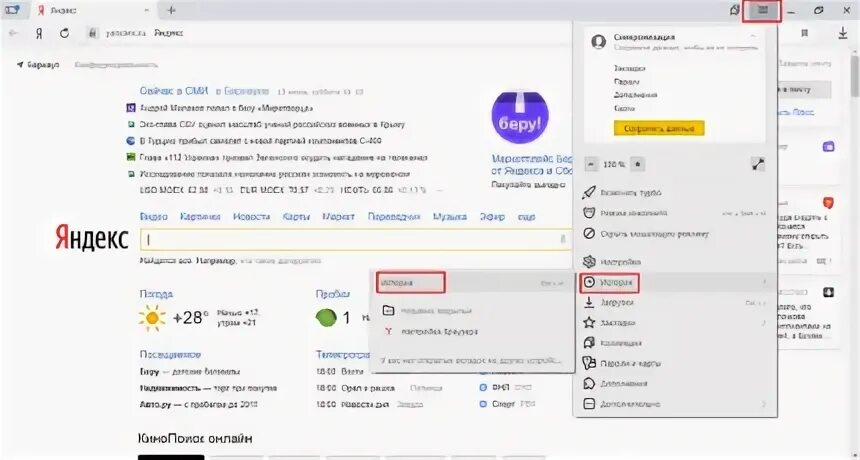Expand the История submenu arrow

(764, 282)
